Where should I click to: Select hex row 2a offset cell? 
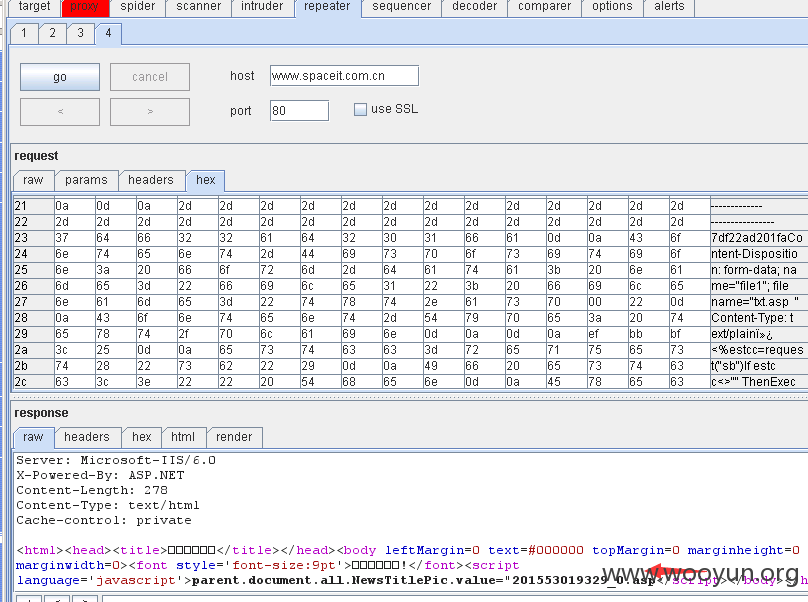[x=34, y=350]
